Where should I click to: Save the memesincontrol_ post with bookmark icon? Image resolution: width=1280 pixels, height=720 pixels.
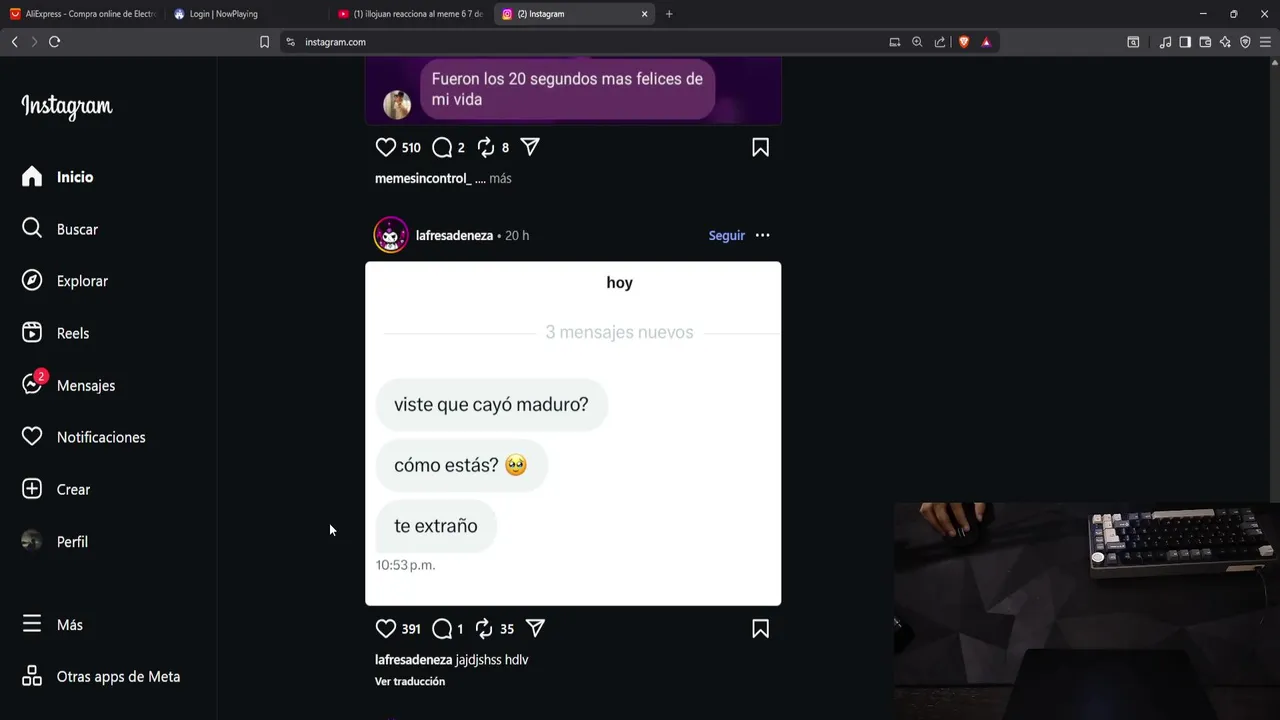[760, 148]
